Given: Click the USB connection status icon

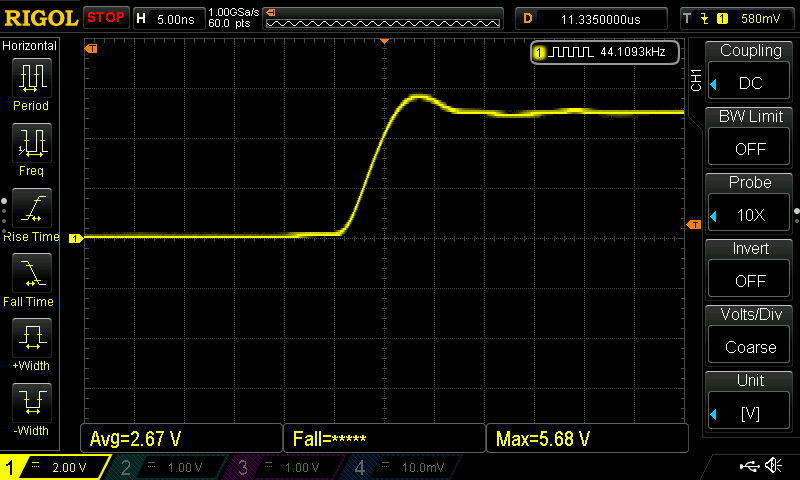Looking at the screenshot, I should [x=748, y=467].
